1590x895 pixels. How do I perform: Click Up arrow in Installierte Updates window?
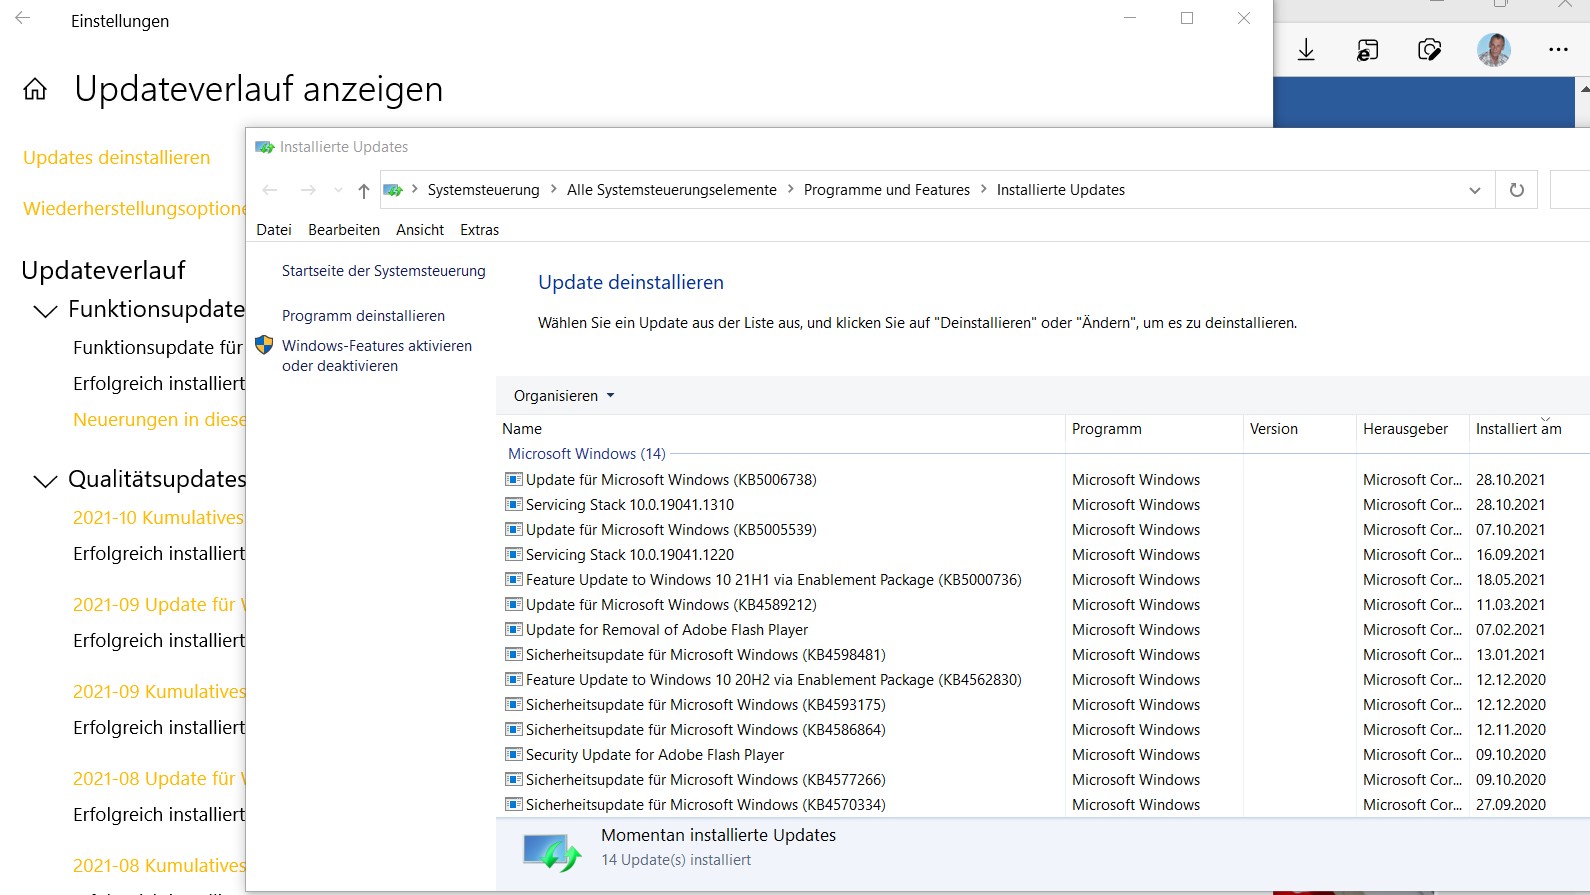[364, 190]
